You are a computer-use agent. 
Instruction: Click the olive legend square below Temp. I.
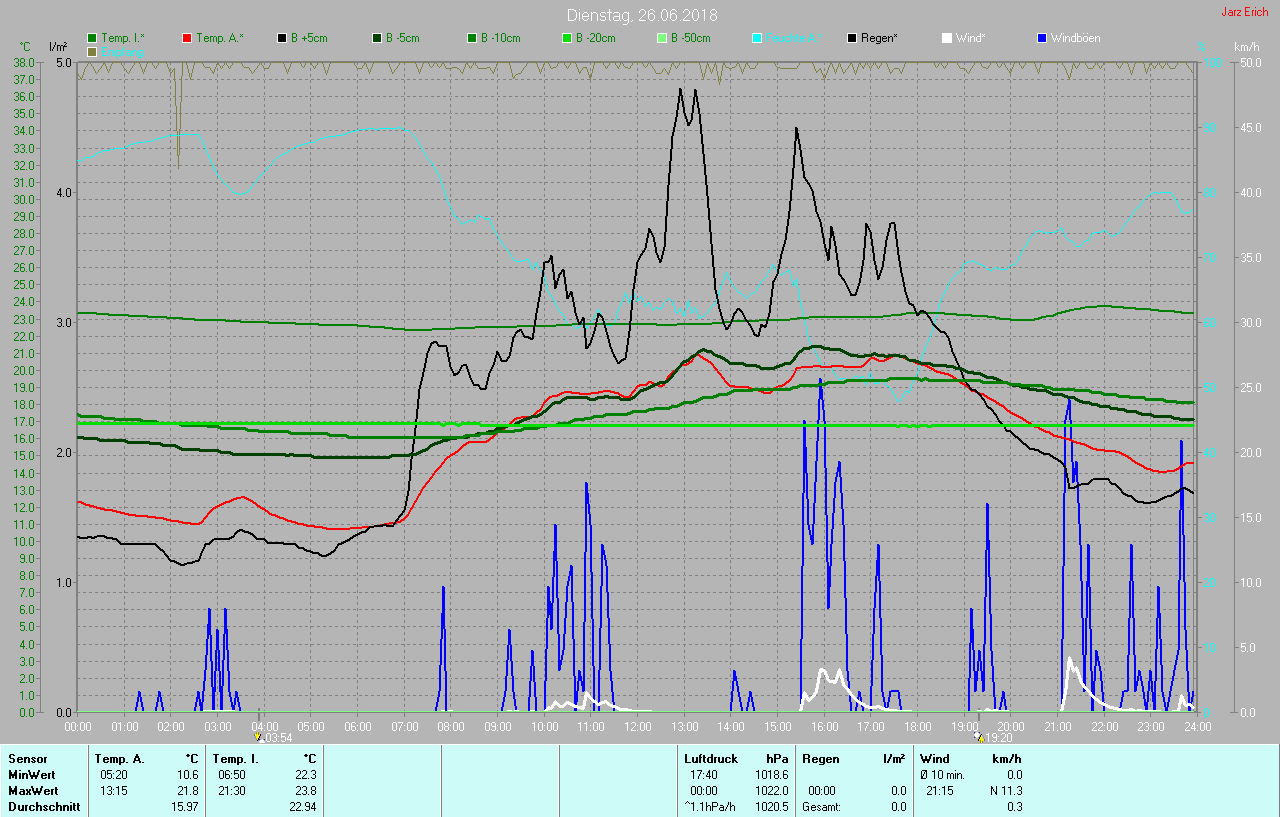tap(93, 51)
